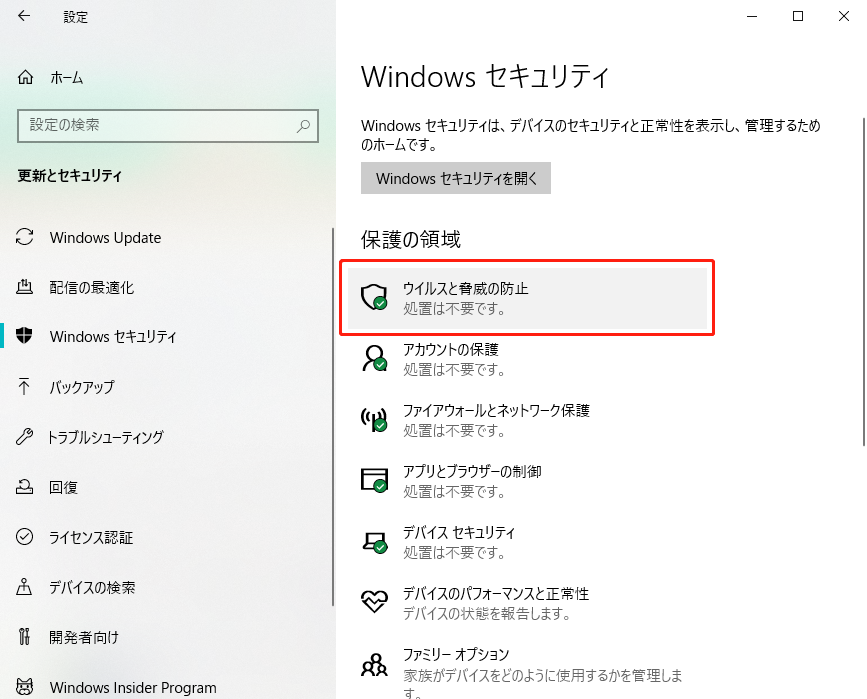Click the app and browser window icon

[374, 480]
